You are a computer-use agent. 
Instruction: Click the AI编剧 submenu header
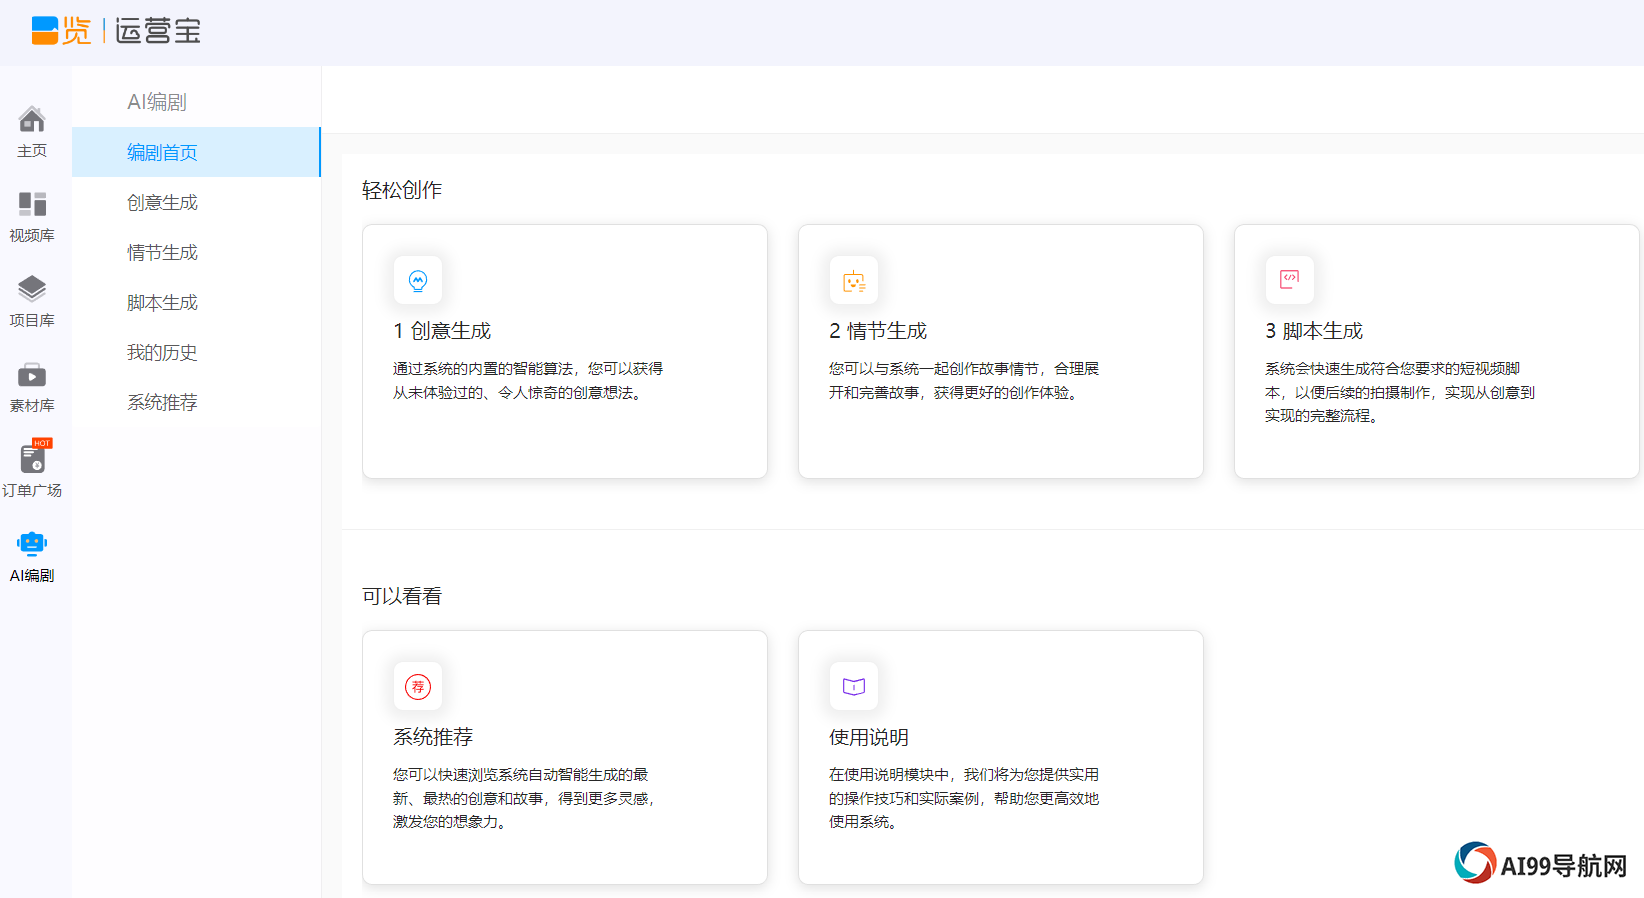[x=157, y=102]
